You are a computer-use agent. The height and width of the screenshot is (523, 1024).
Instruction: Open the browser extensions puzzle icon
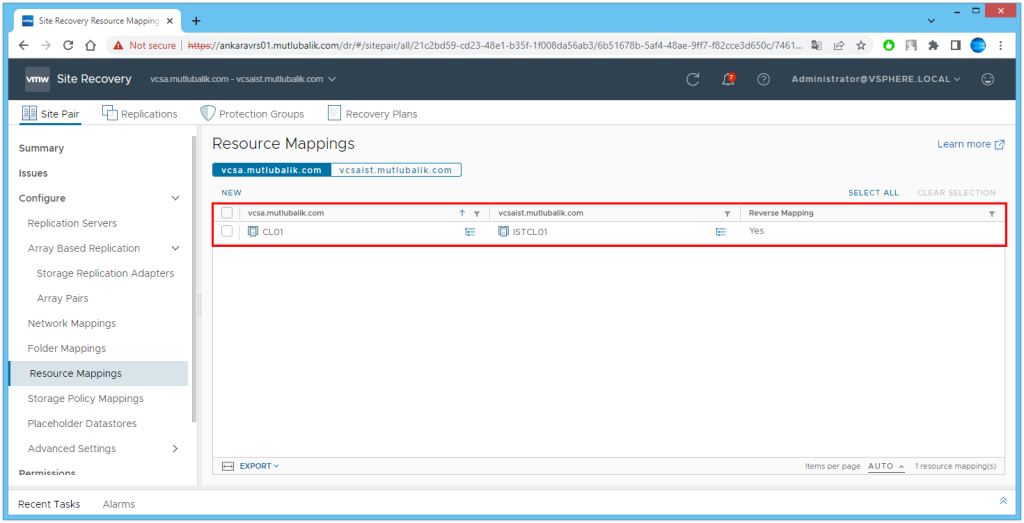pyautogui.click(x=933, y=46)
